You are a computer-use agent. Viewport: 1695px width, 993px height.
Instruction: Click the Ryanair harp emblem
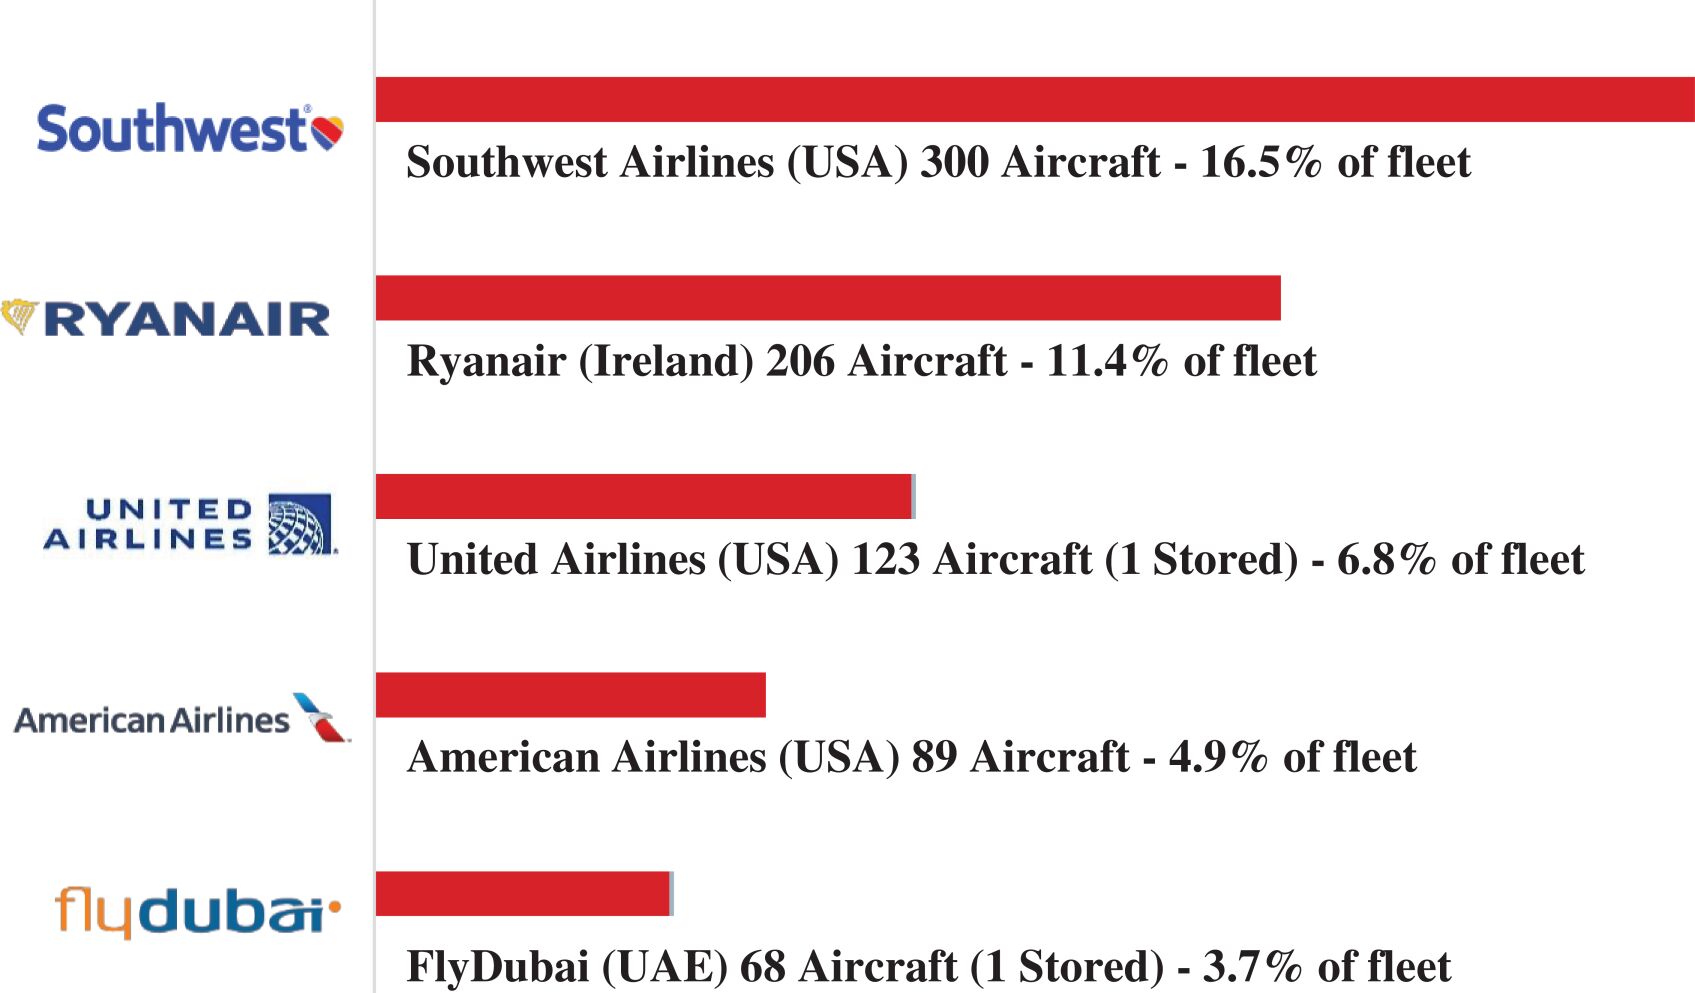[x=20, y=316]
